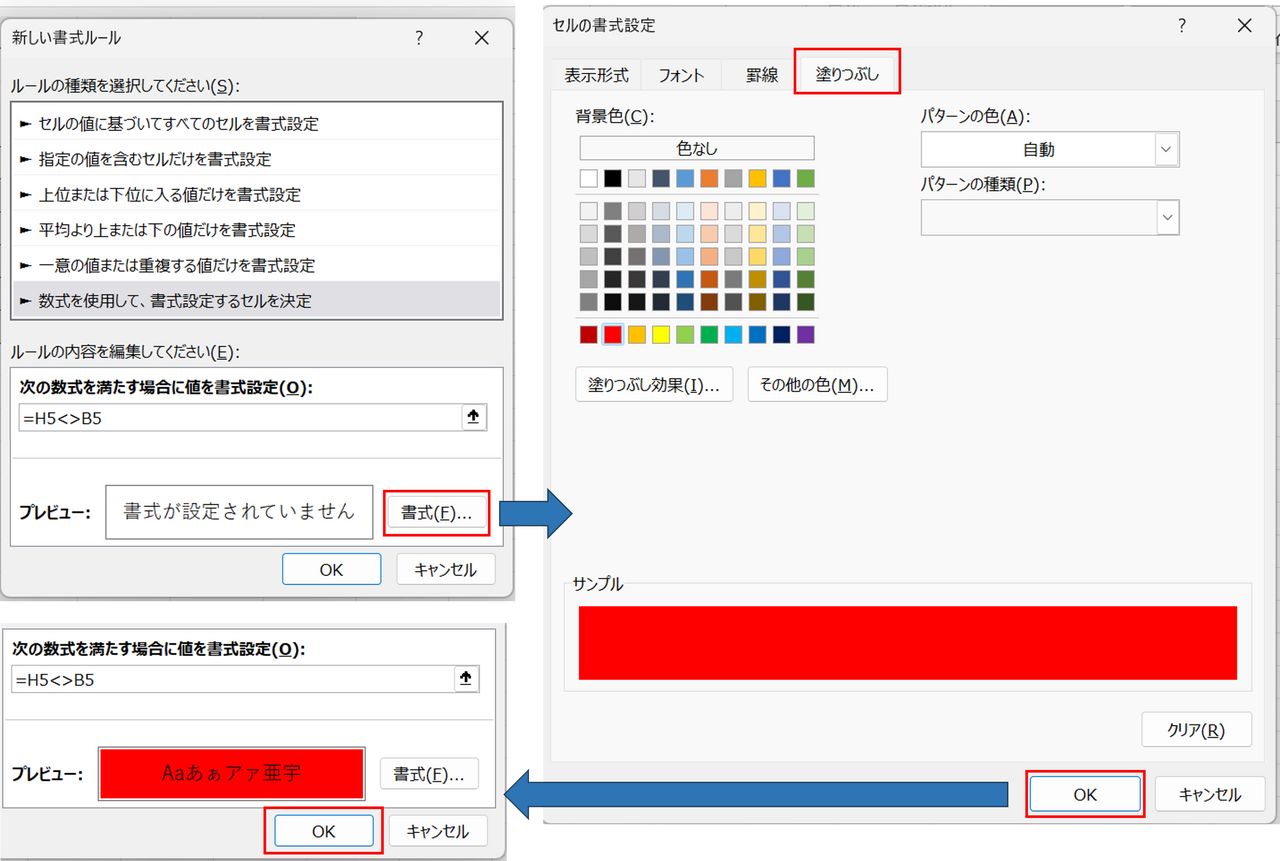1280x861 pixels.
Task: Click the help icon in 新しい書式ルール dialog
Action: click(x=419, y=38)
